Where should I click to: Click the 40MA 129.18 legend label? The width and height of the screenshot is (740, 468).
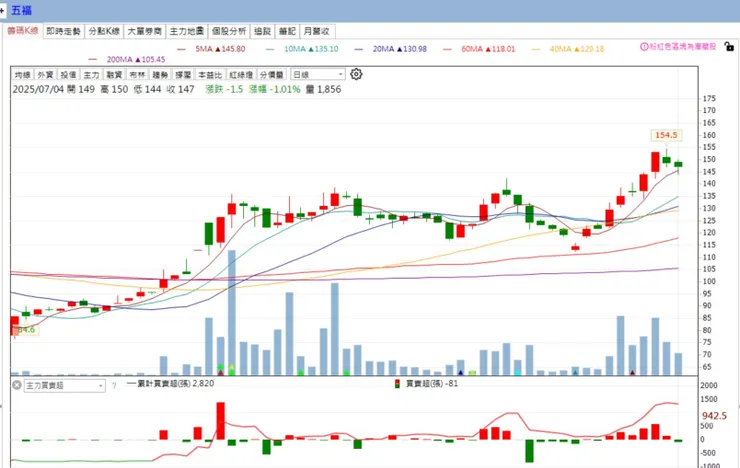tap(577, 49)
